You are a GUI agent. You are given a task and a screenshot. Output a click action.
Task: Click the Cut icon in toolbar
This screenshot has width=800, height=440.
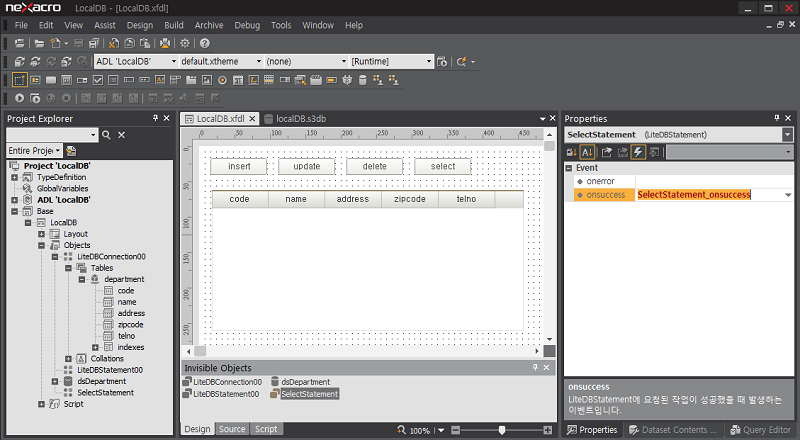pyautogui.click(x=114, y=43)
